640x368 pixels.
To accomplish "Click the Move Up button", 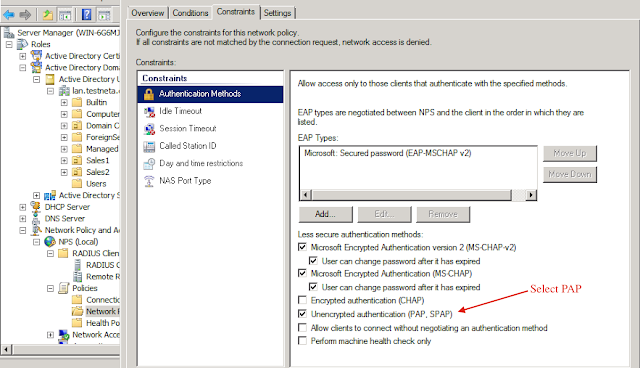I will tap(570, 153).
